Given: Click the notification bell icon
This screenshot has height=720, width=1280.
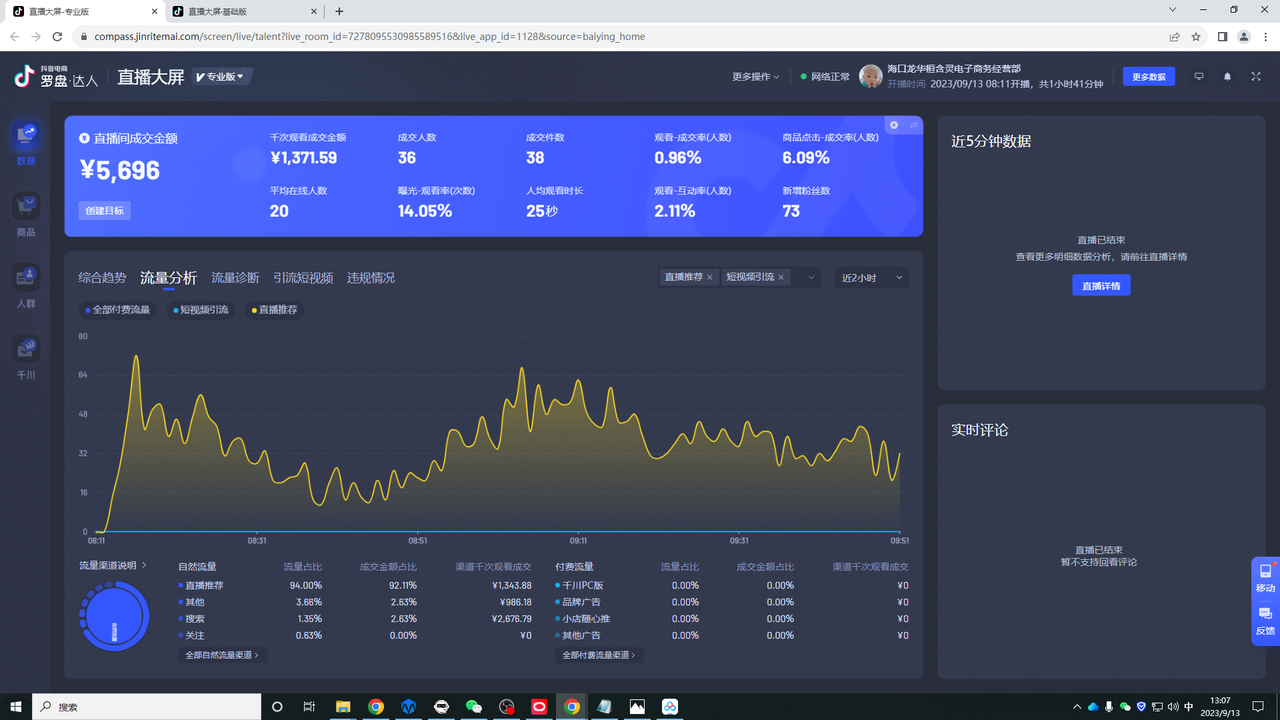Looking at the screenshot, I should (1227, 77).
